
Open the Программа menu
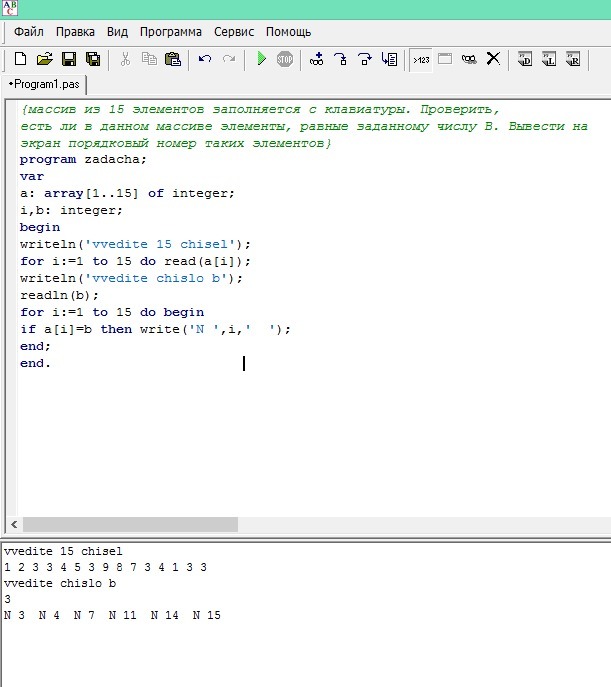click(170, 31)
